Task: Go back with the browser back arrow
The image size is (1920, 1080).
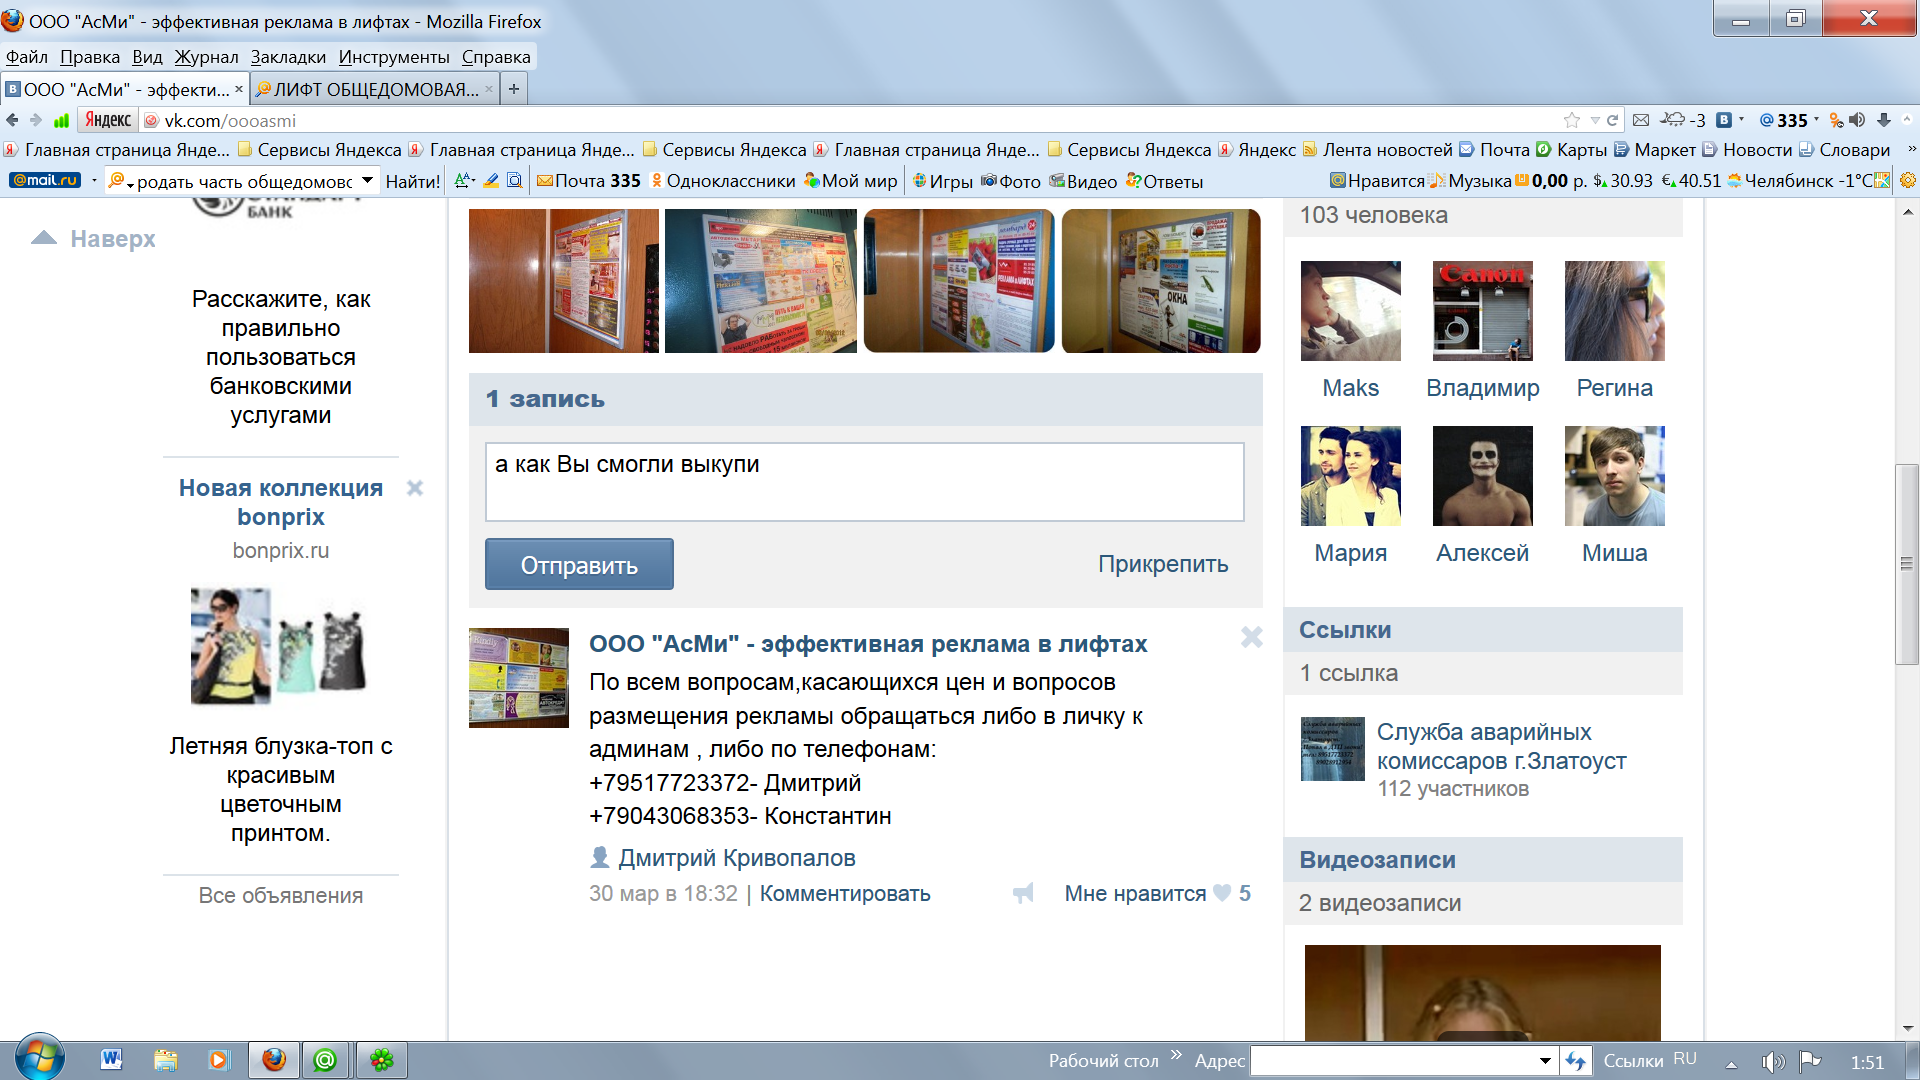Action: [x=12, y=120]
